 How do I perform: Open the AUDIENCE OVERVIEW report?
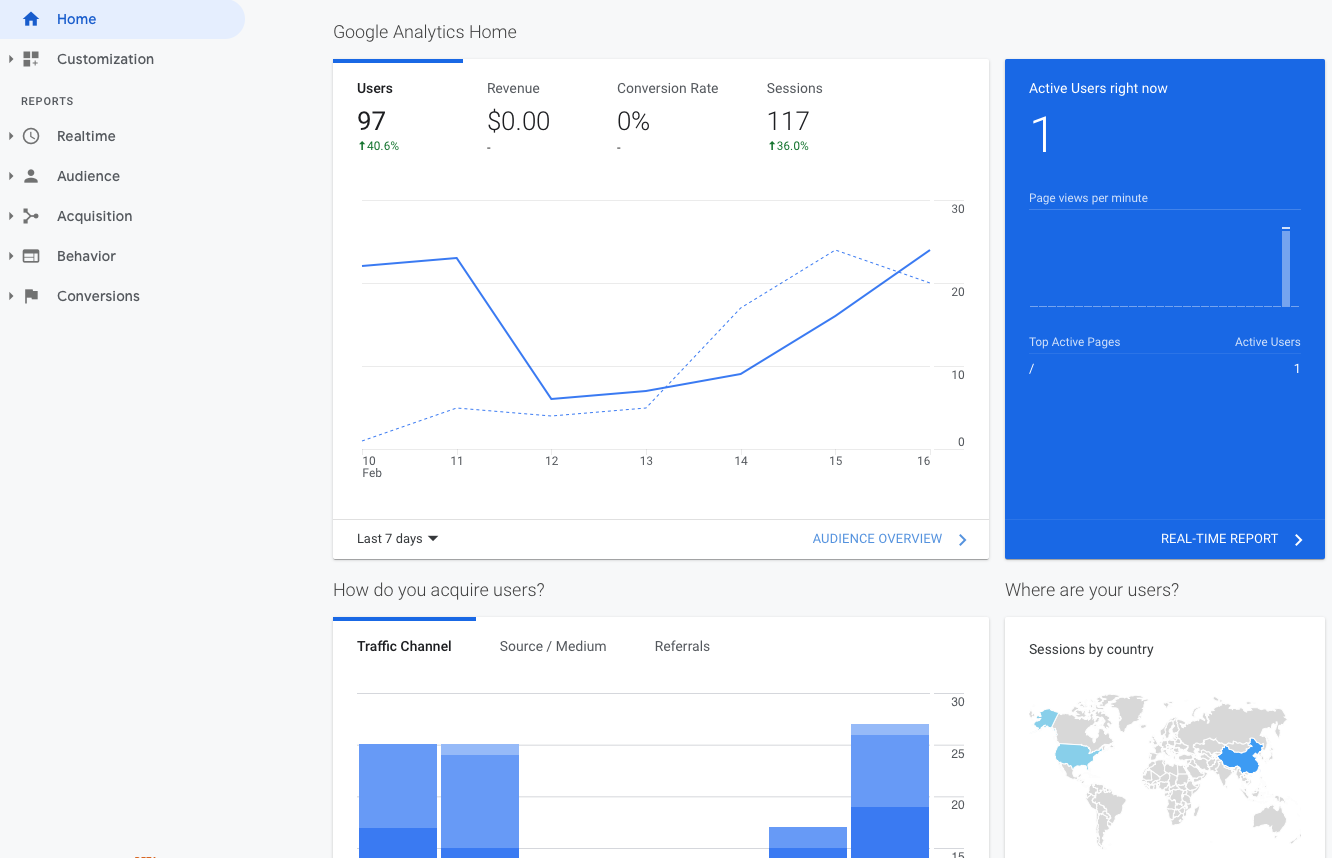tap(877, 538)
